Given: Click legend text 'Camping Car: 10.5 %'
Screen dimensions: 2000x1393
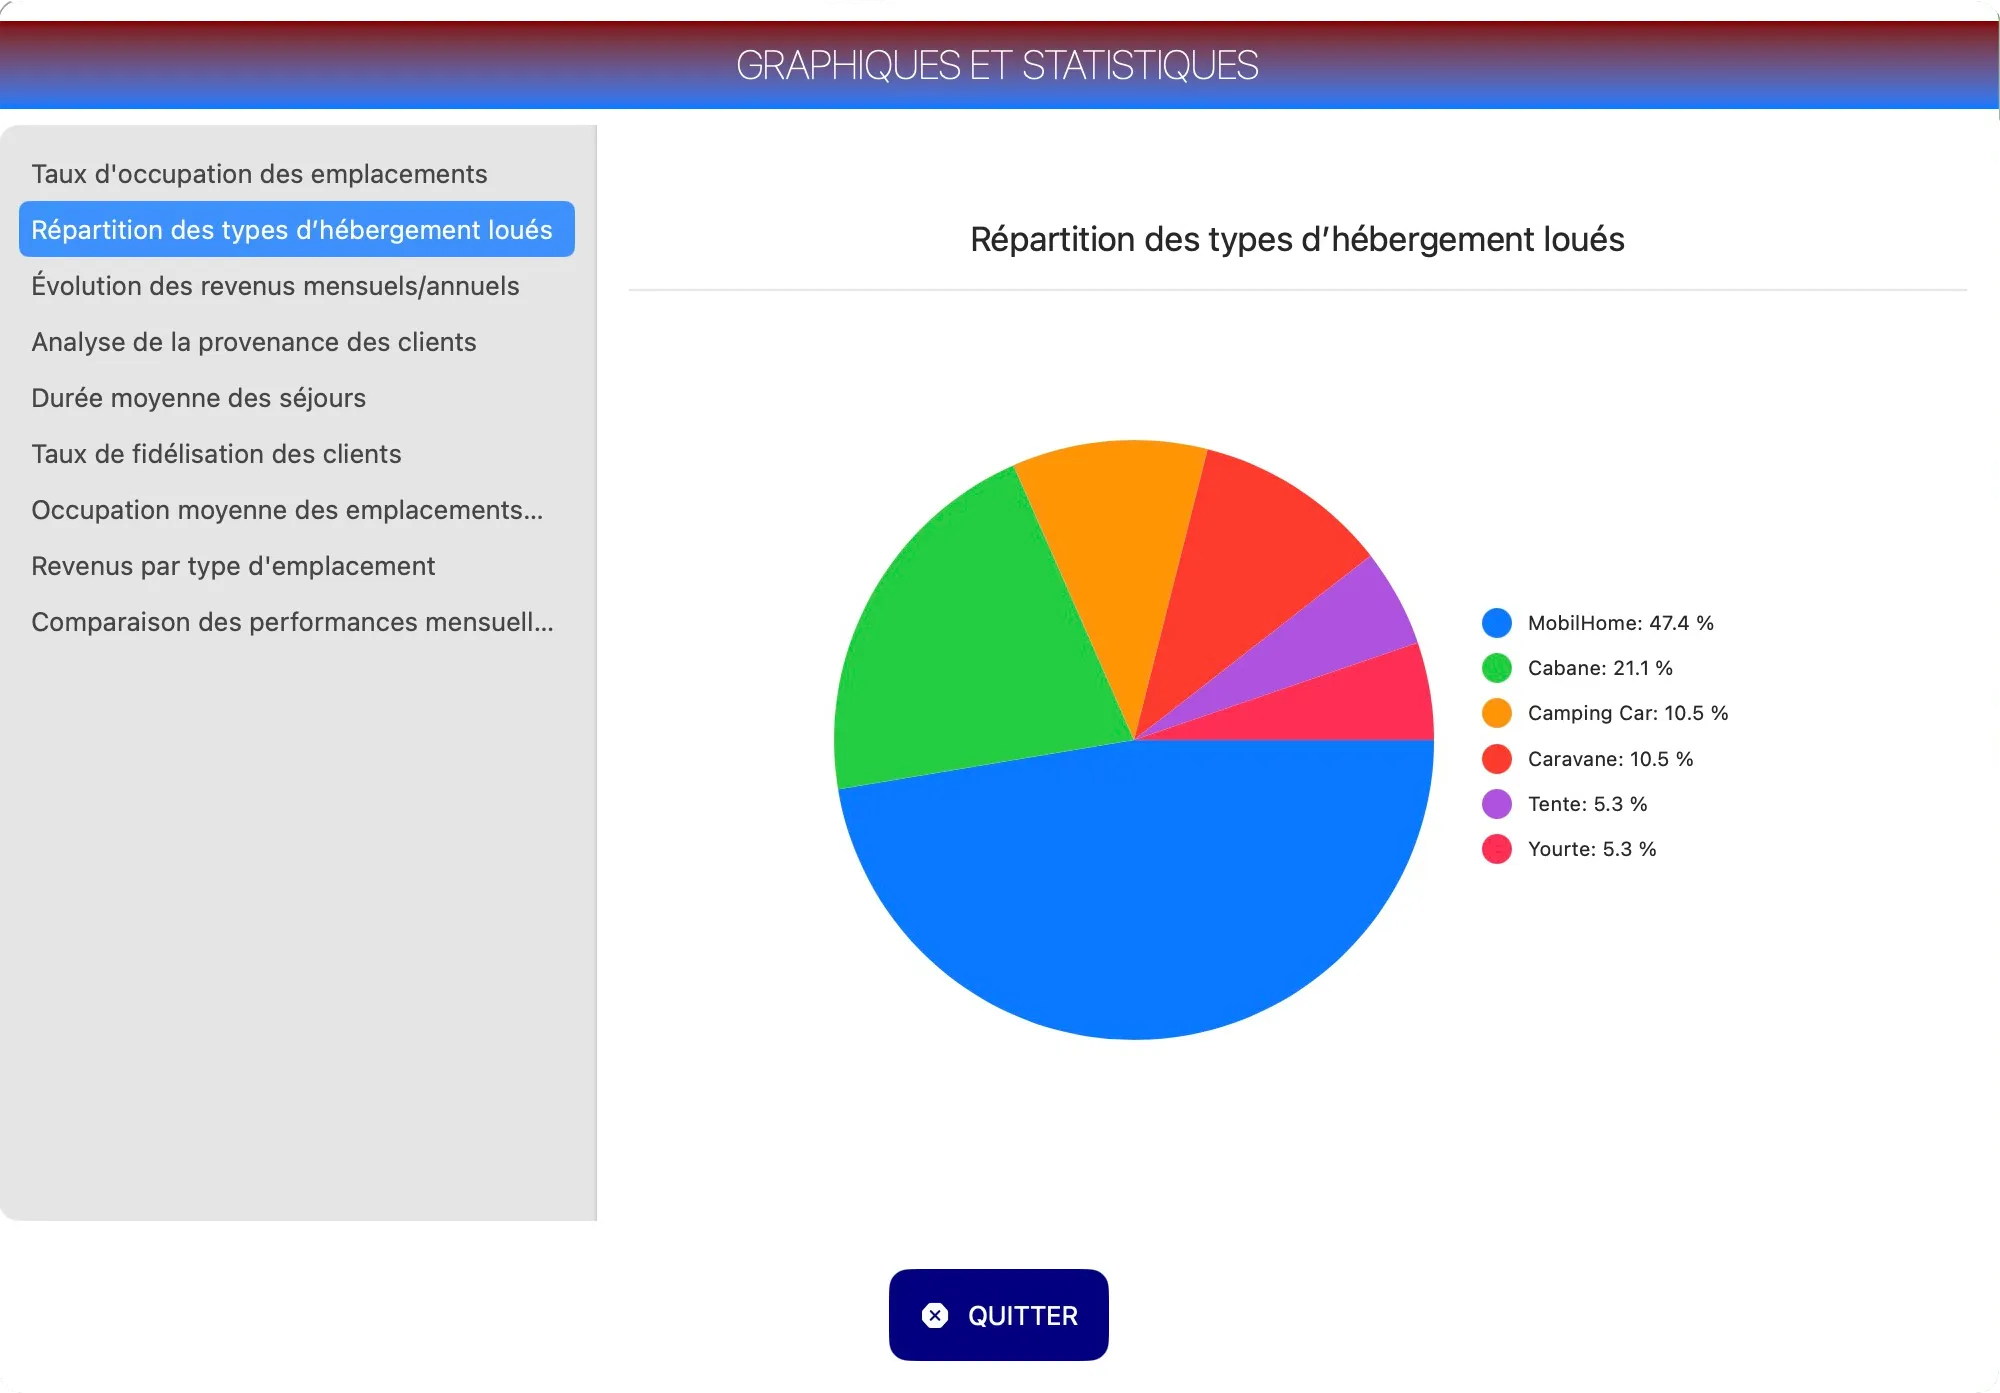Looking at the screenshot, I should (1628, 713).
